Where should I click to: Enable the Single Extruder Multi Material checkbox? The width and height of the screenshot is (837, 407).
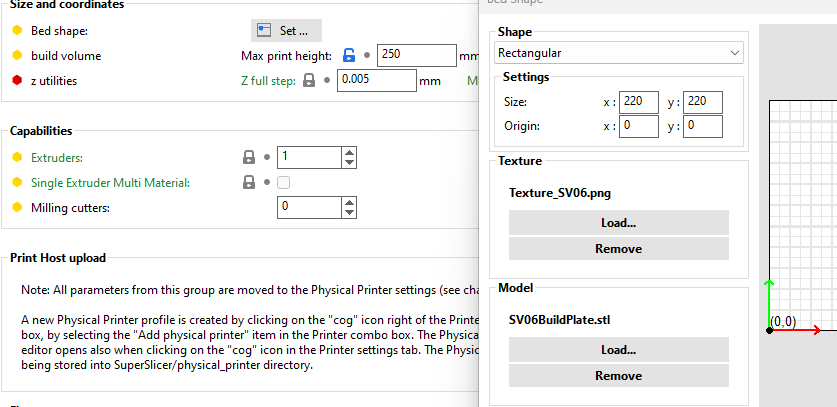point(284,183)
